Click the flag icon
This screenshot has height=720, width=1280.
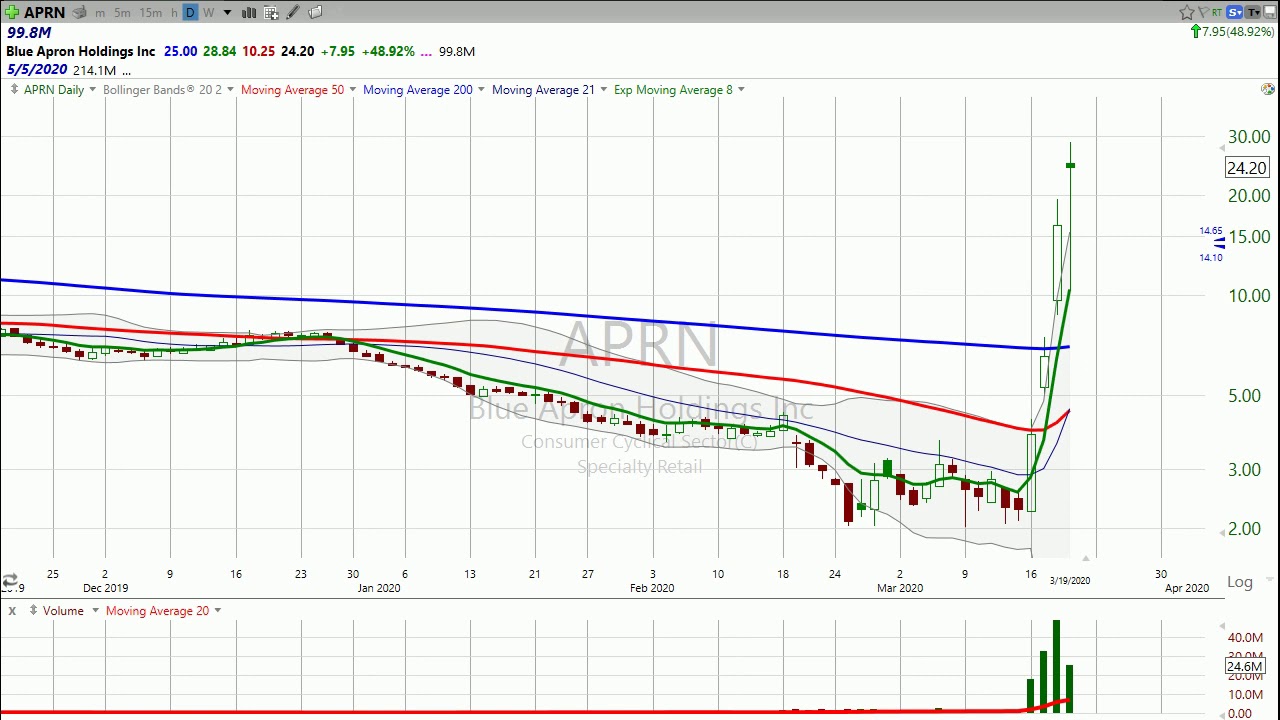(x=1204, y=12)
